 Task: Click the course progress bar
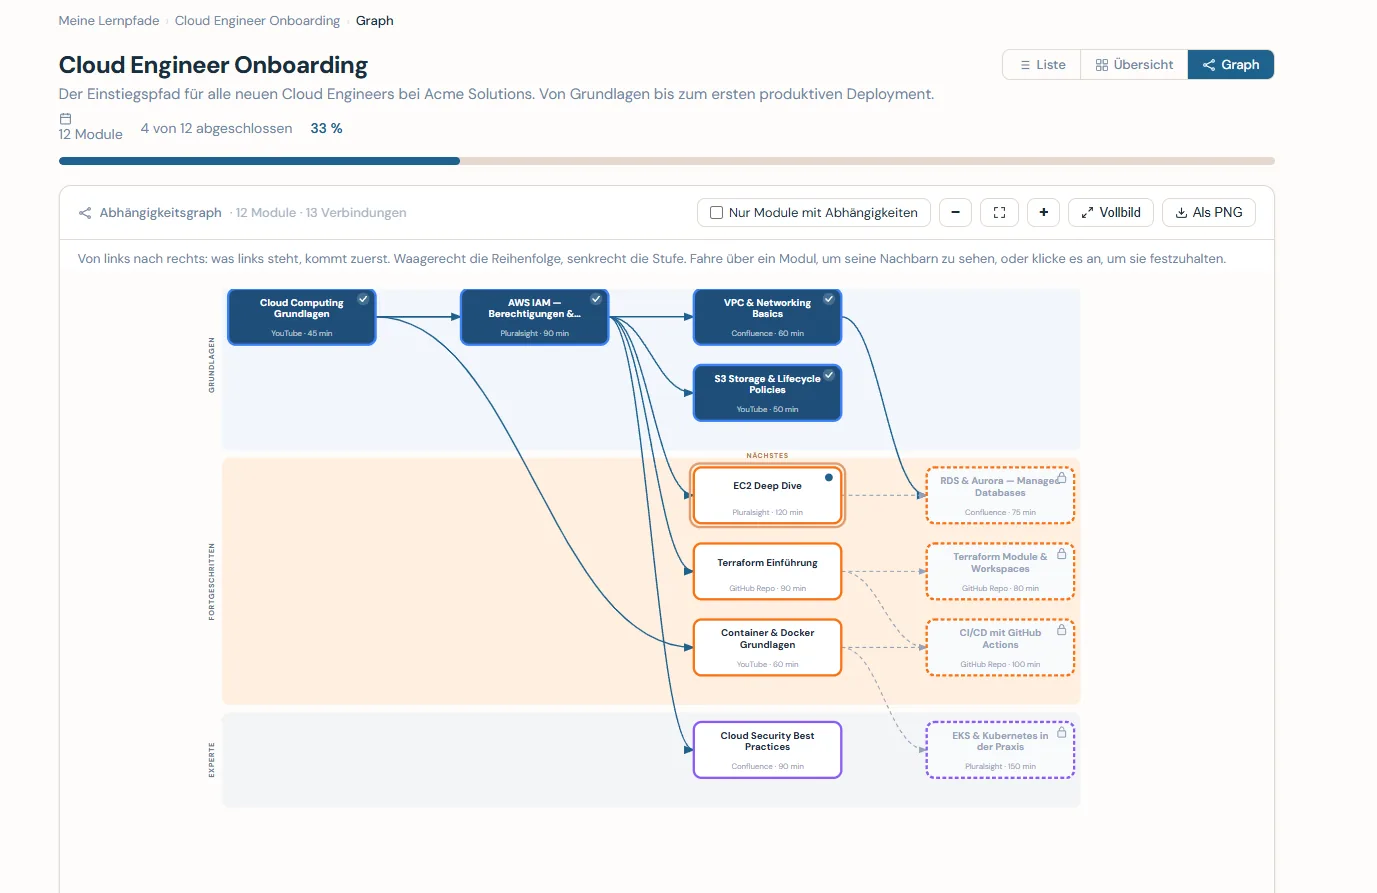coord(666,161)
